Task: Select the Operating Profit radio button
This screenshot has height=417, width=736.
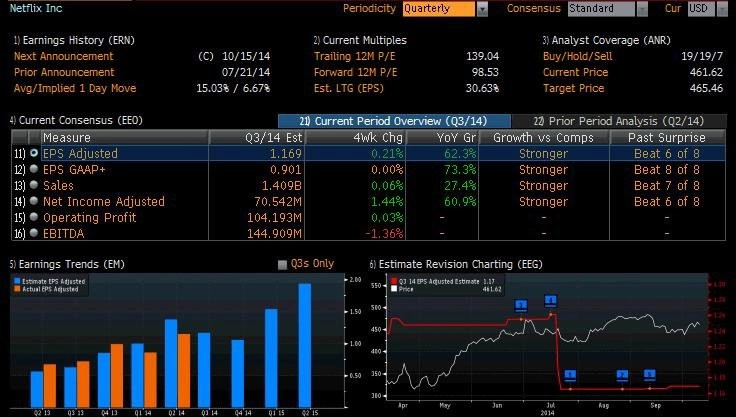Action: (34, 217)
